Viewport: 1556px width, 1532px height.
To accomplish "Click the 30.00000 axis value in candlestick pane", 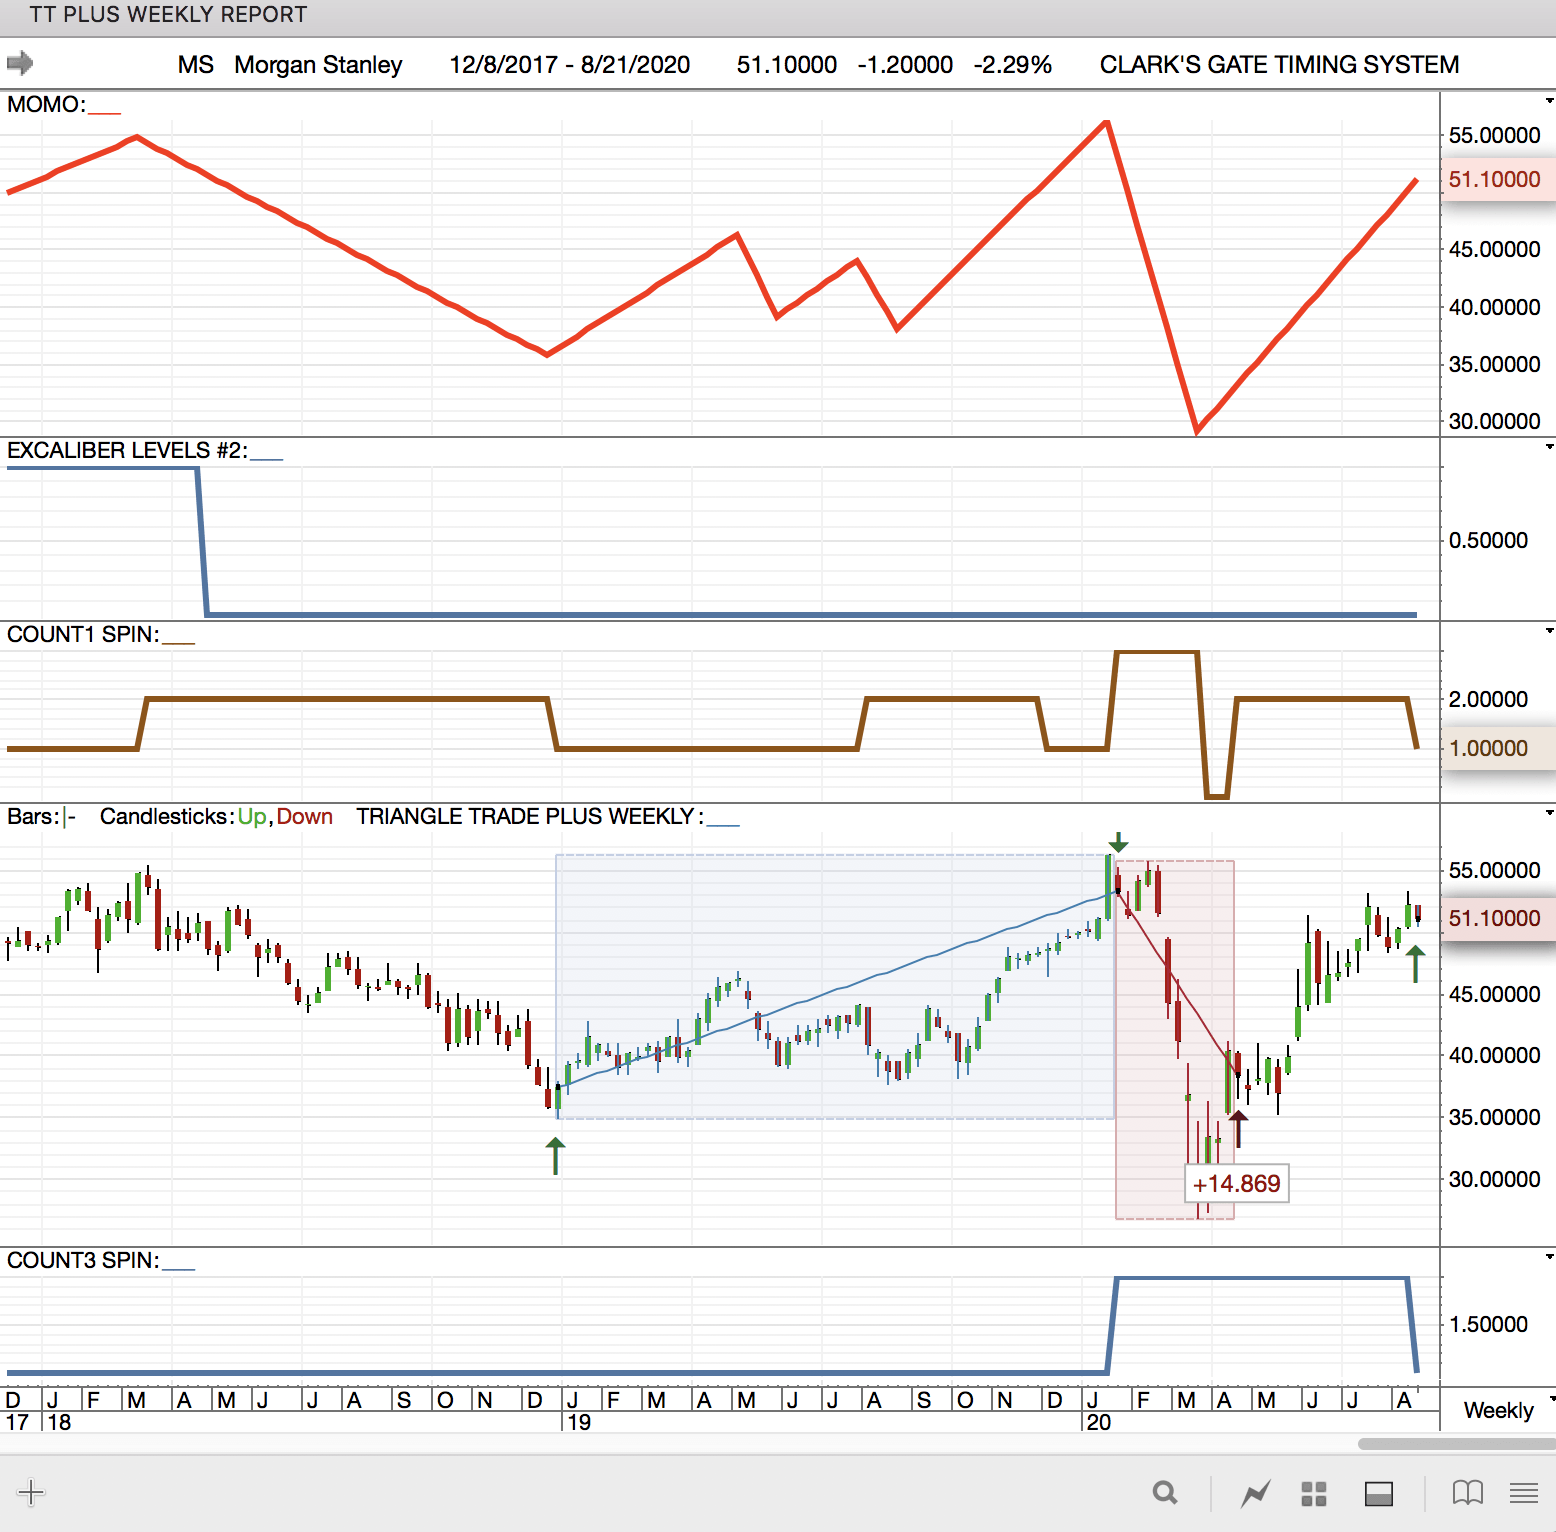I will pyautogui.click(x=1494, y=1180).
